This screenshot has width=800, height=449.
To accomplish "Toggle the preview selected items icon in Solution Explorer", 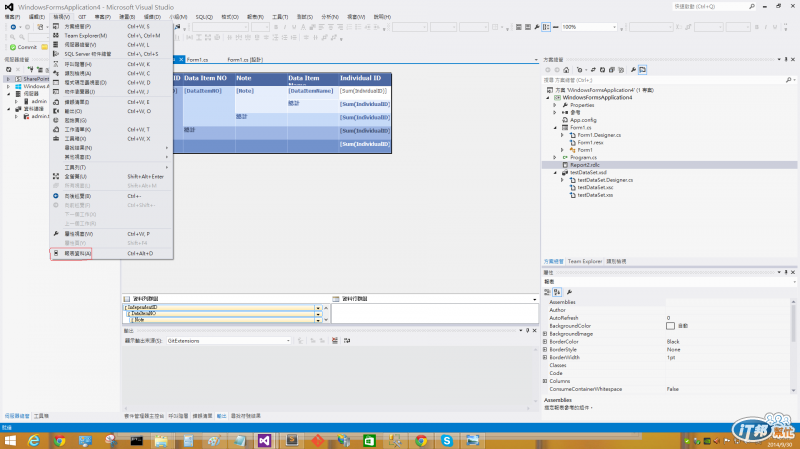I will point(642,70).
